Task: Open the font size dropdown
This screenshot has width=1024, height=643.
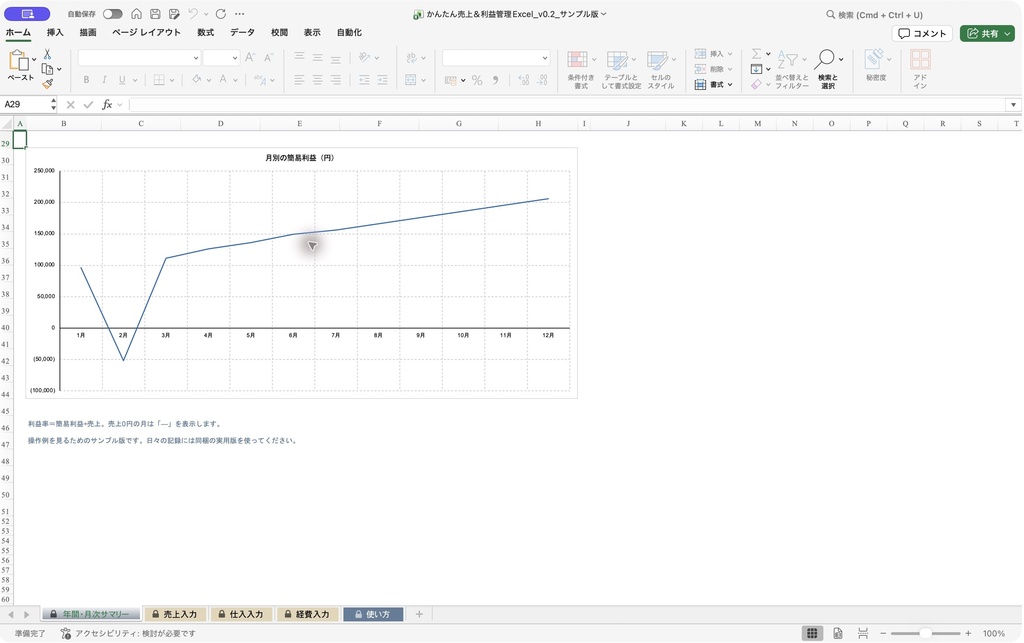Action: pyautogui.click(x=235, y=57)
